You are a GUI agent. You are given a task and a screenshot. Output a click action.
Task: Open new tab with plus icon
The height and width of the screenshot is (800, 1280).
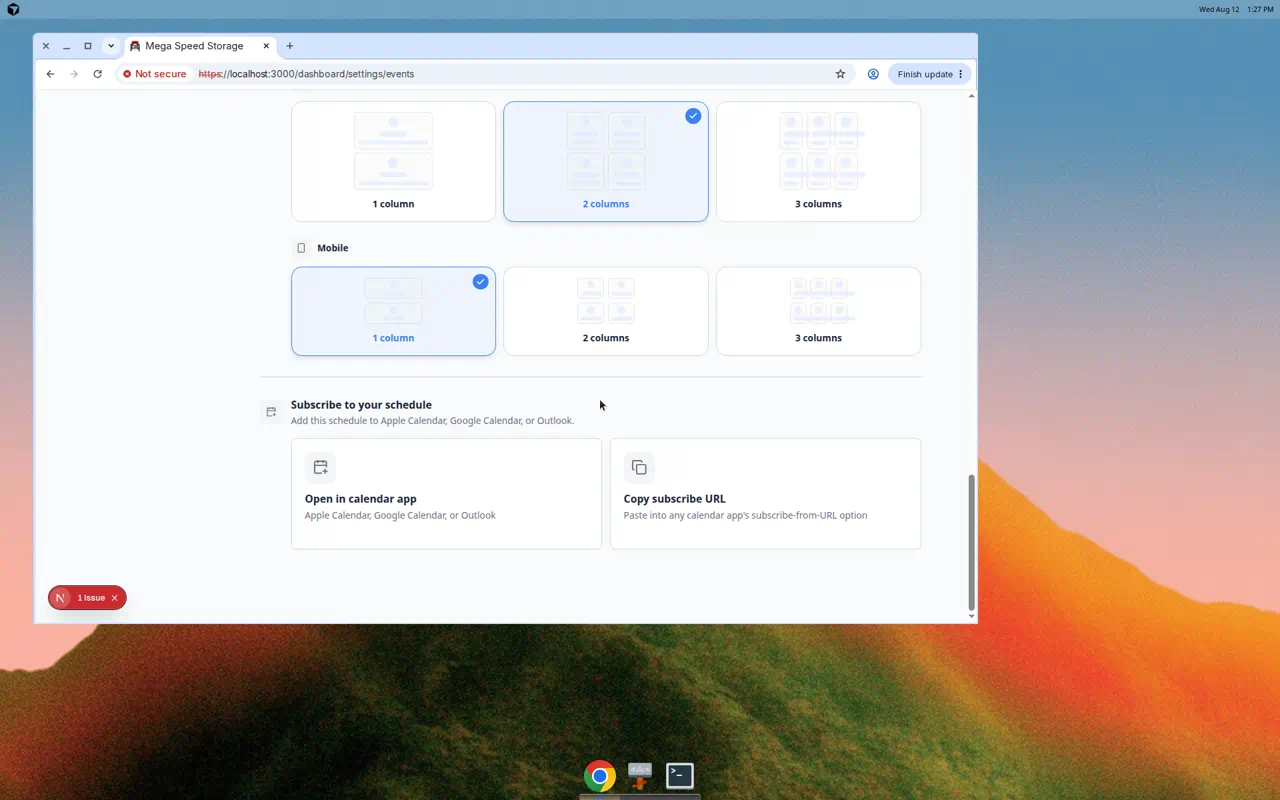(290, 46)
